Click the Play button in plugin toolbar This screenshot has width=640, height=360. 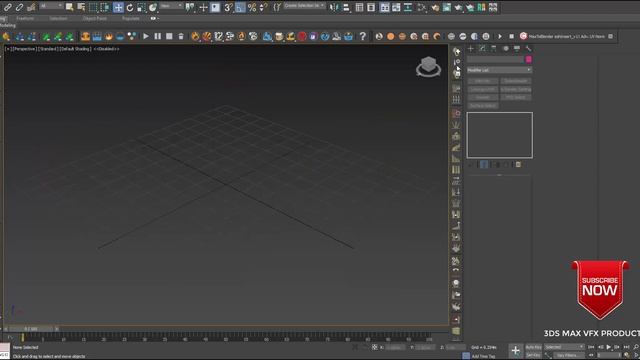pos(146,36)
